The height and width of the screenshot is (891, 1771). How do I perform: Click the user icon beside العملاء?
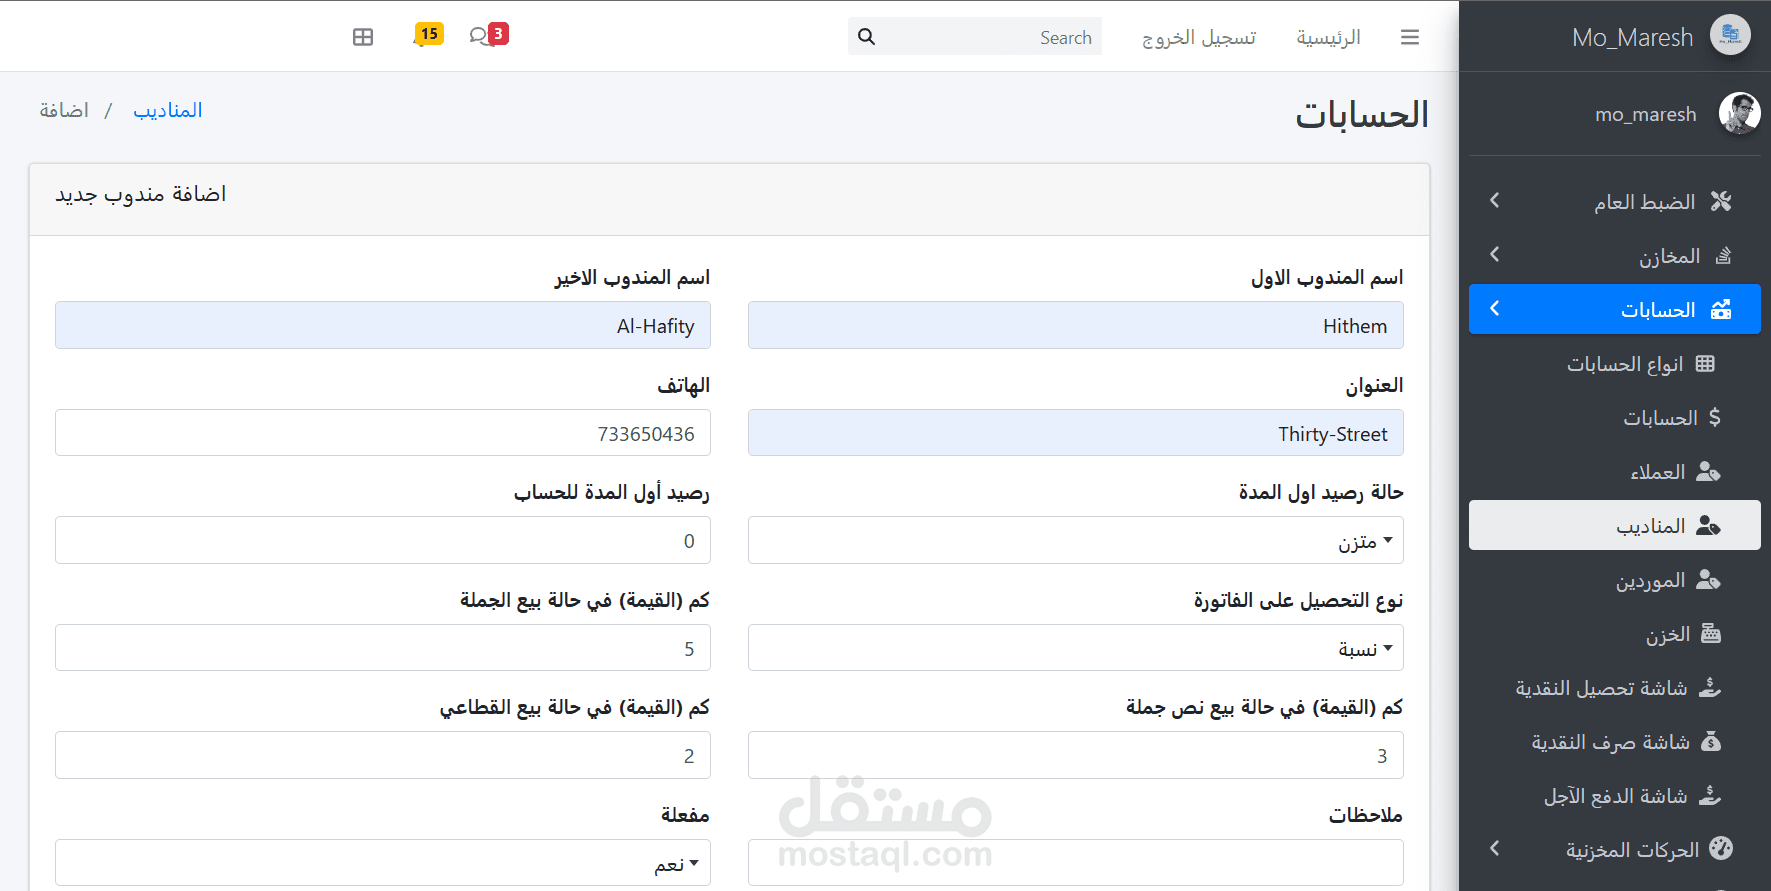tap(1708, 471)
